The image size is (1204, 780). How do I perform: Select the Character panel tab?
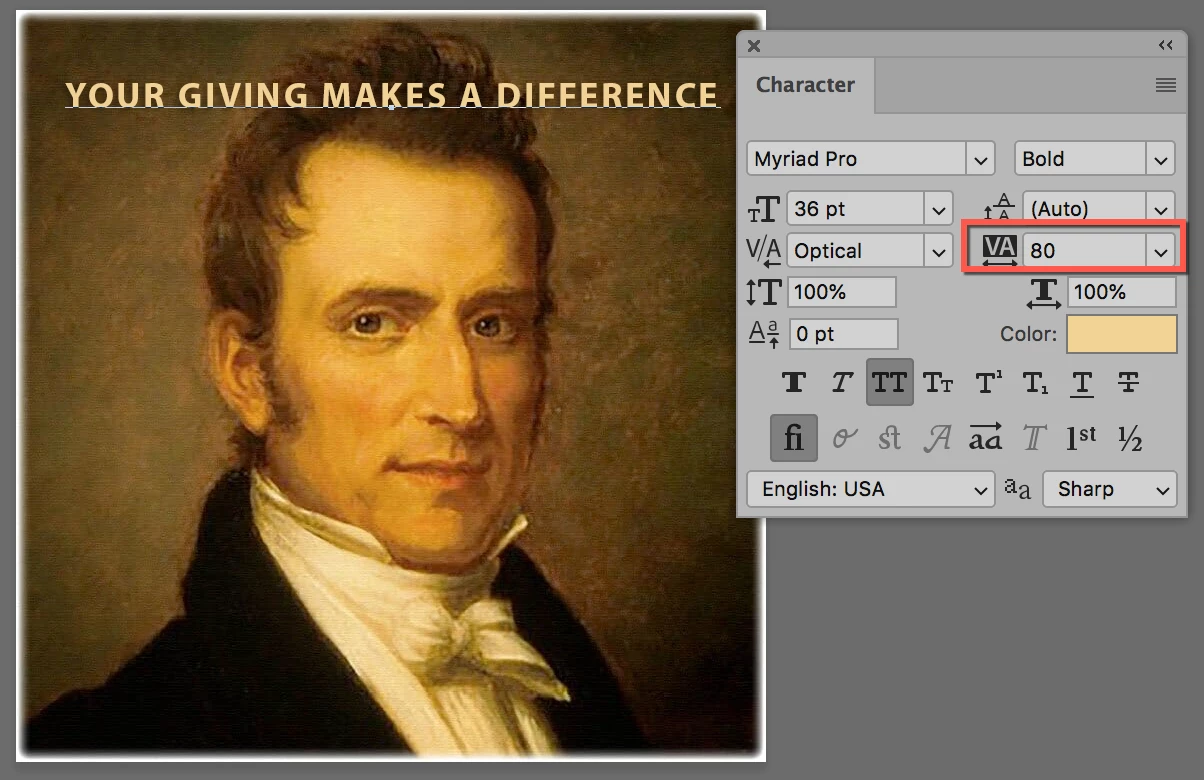pos(805,85)
